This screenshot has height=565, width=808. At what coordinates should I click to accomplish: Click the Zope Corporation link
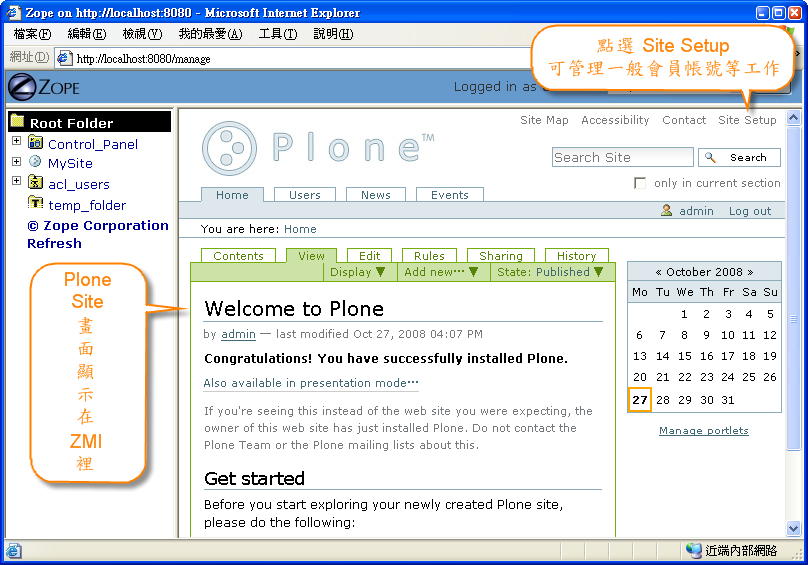[x=97, y=226]
